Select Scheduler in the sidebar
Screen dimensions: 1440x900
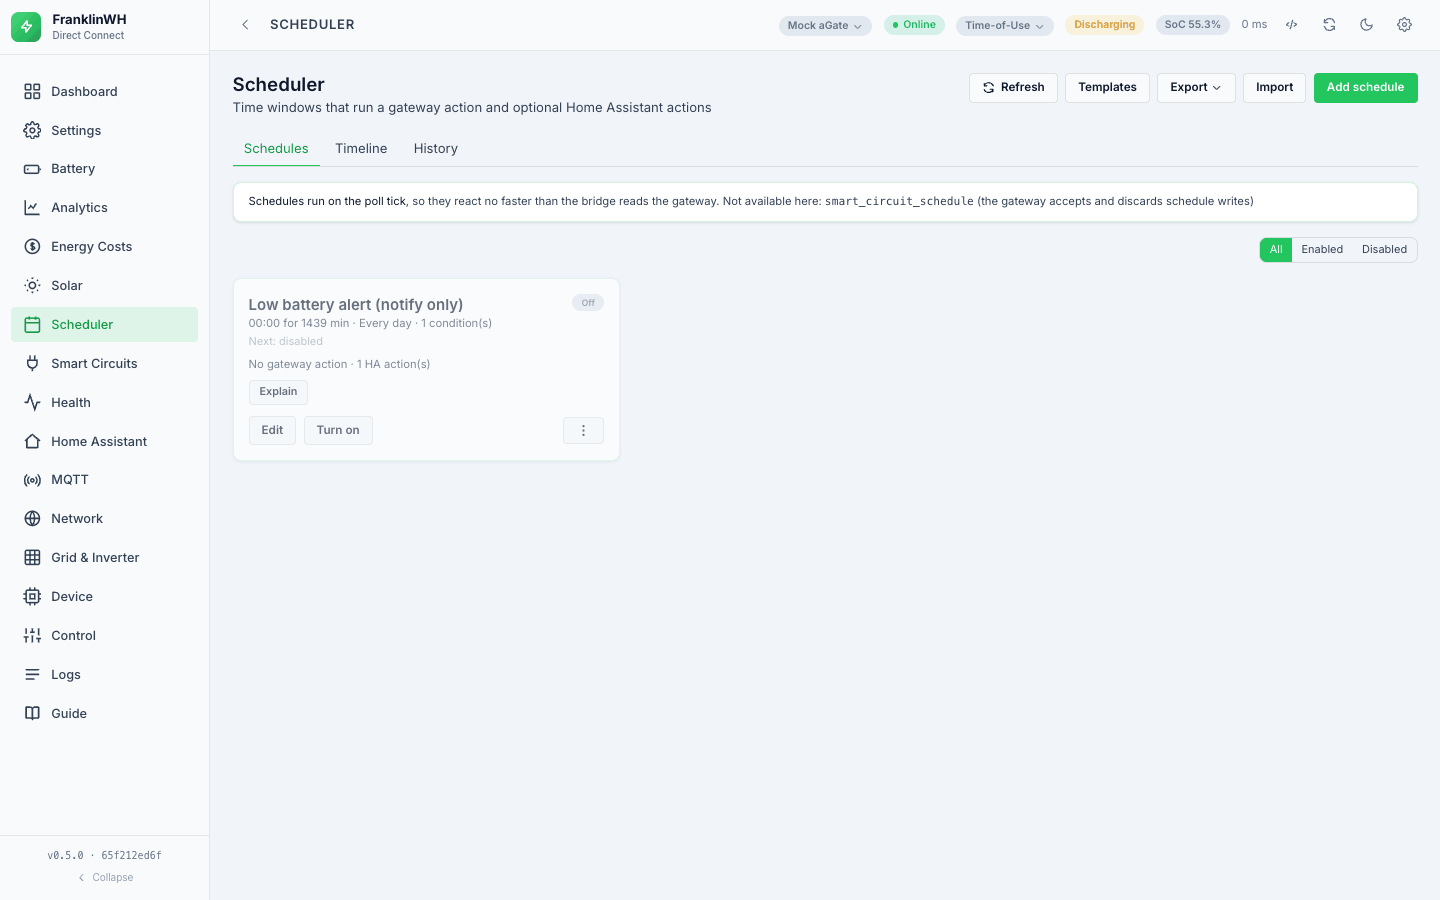click(x=104, y=325)
